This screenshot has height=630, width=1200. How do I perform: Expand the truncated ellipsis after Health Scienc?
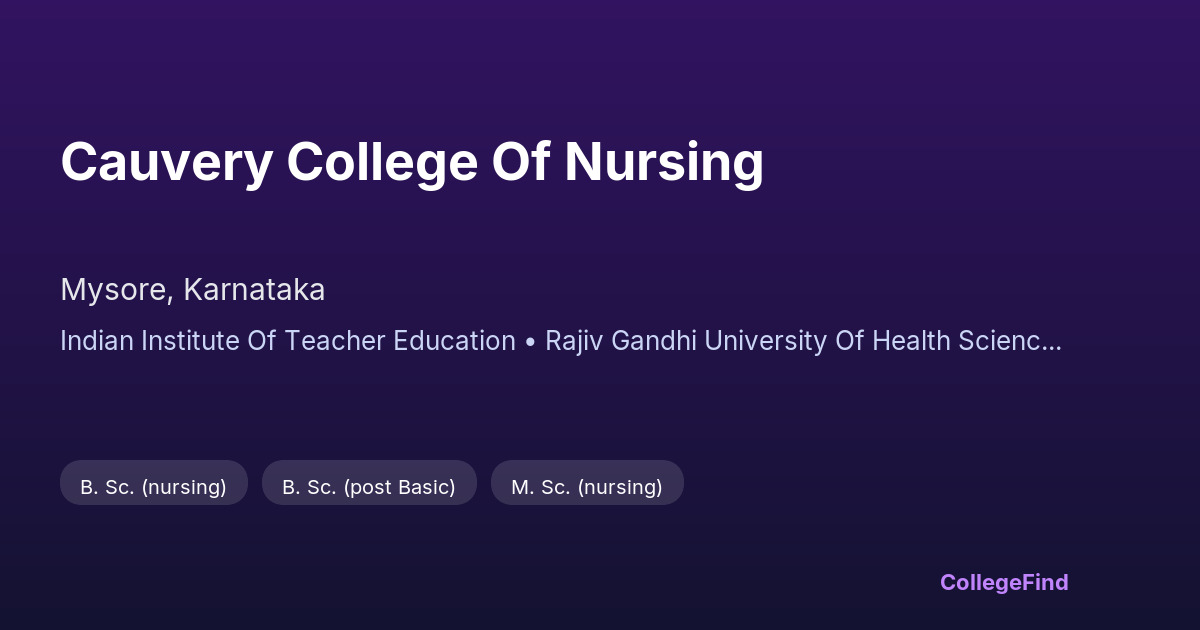tap(1051, 343)
